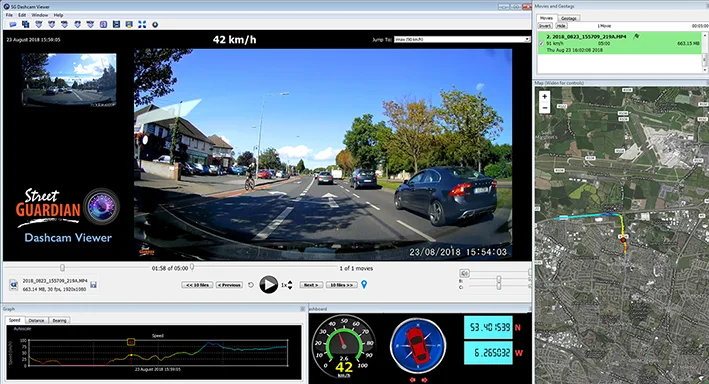This screenshot has width=709, height=384.
Task: Click the purple layout toolbar icon
Action: pyautogui.click(x=103, y=24)
